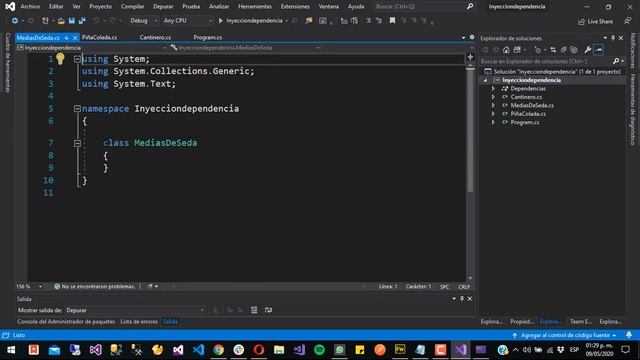Select MediasDeSeda.cs in Solution Explorer
Viewport: 640px width, 360px height.
532,105
